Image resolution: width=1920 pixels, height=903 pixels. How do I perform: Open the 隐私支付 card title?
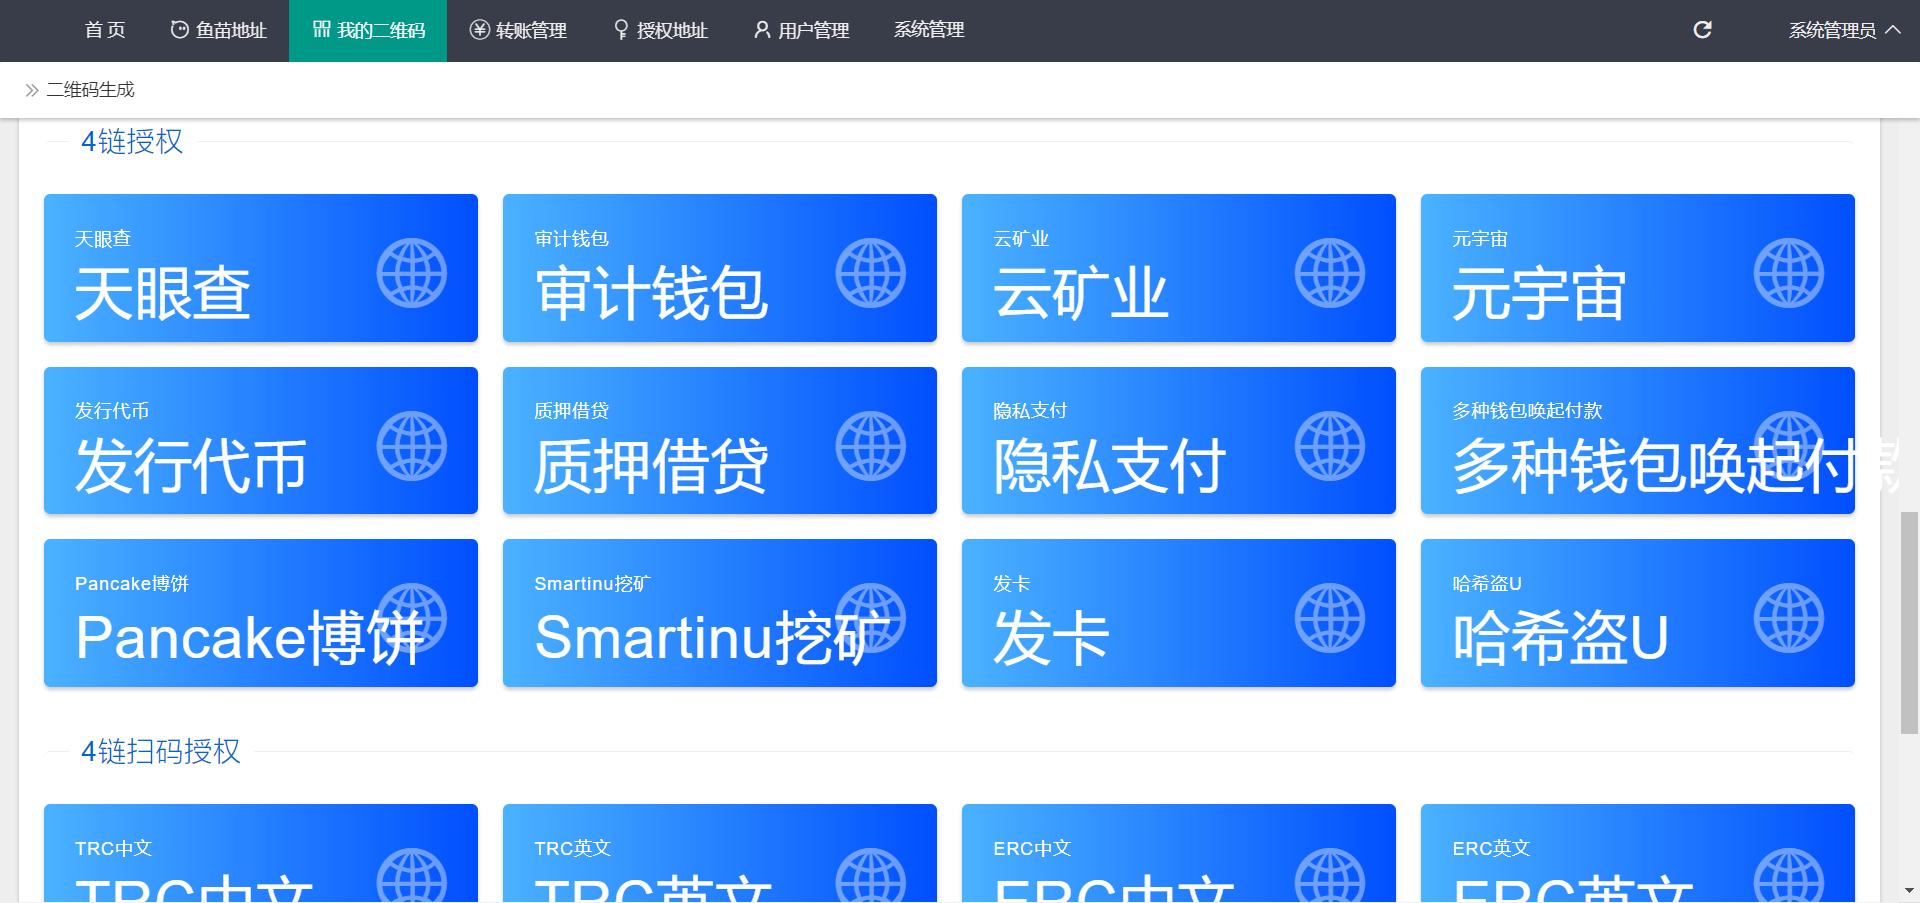pos(1110,467)
